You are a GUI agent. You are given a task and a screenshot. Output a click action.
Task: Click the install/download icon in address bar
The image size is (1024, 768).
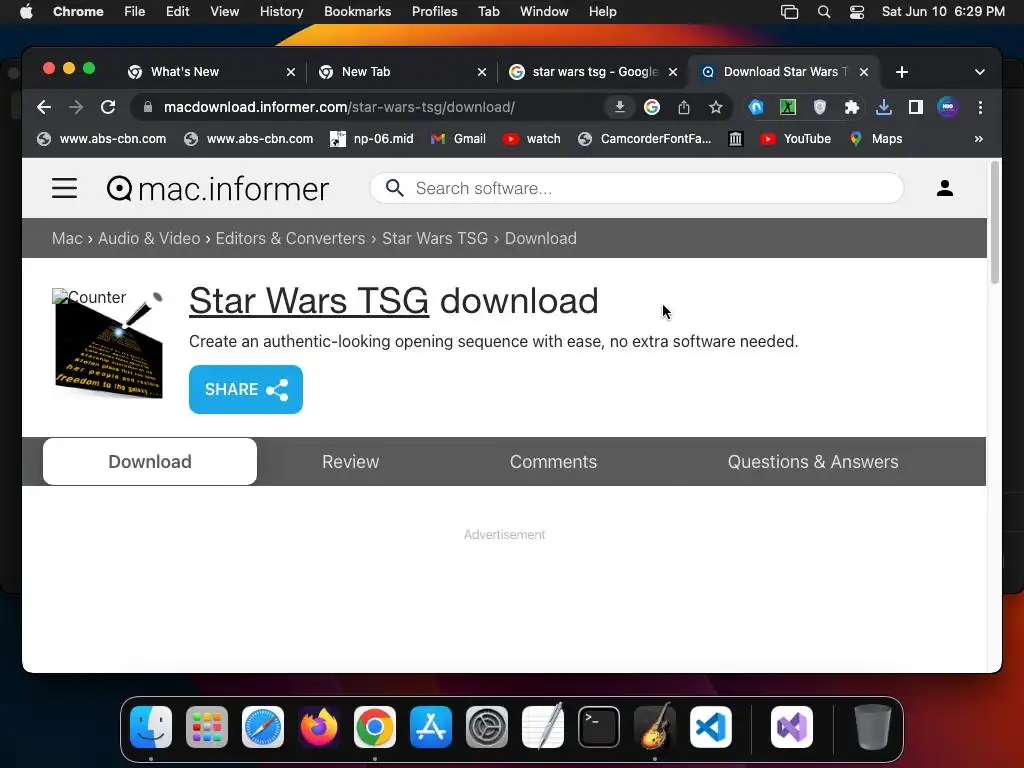click(620, 107)
